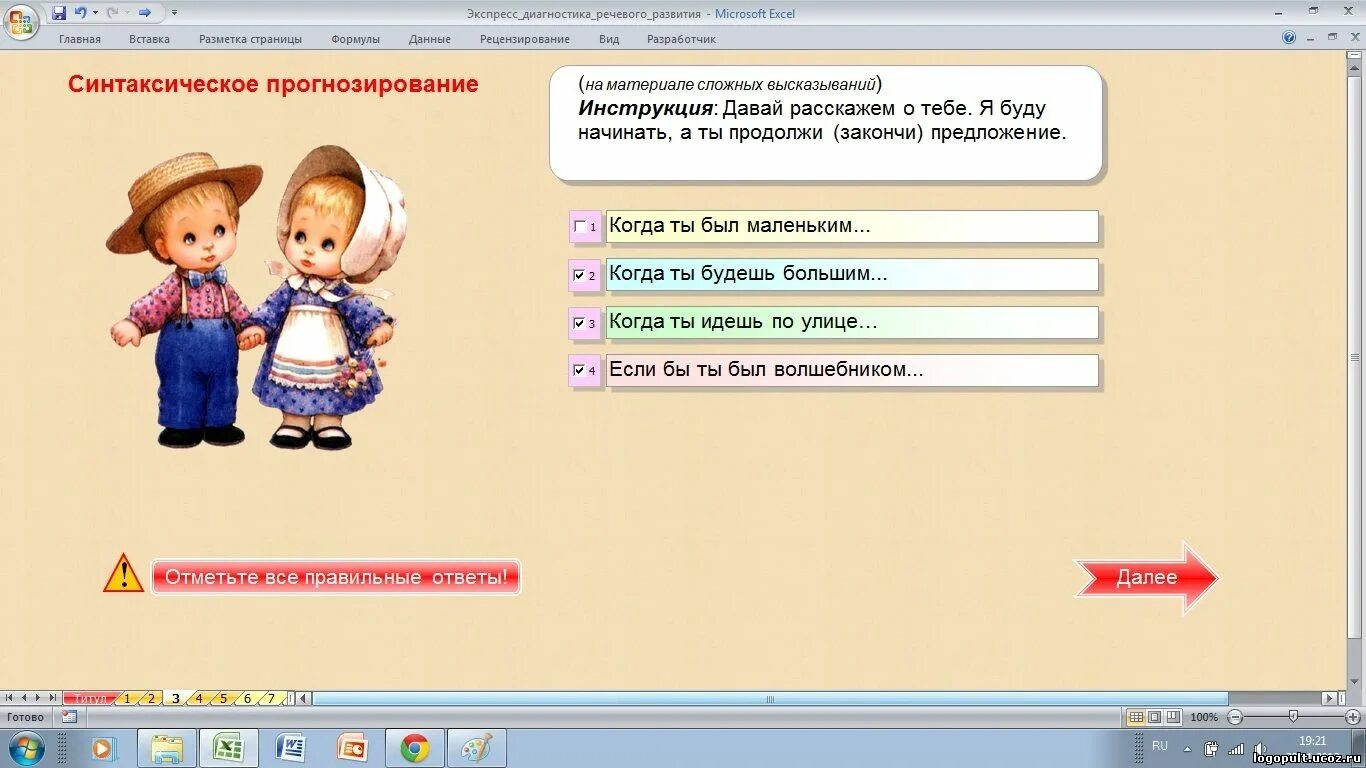Click the 100% zoom level

coord(1204,717)
